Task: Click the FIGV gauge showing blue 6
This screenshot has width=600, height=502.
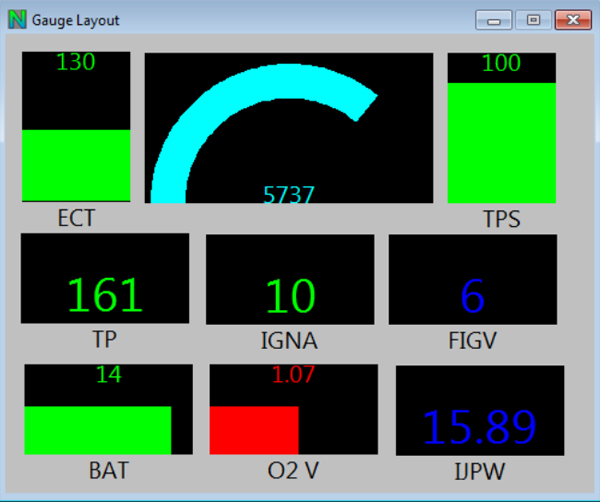Action: point(472,279)
